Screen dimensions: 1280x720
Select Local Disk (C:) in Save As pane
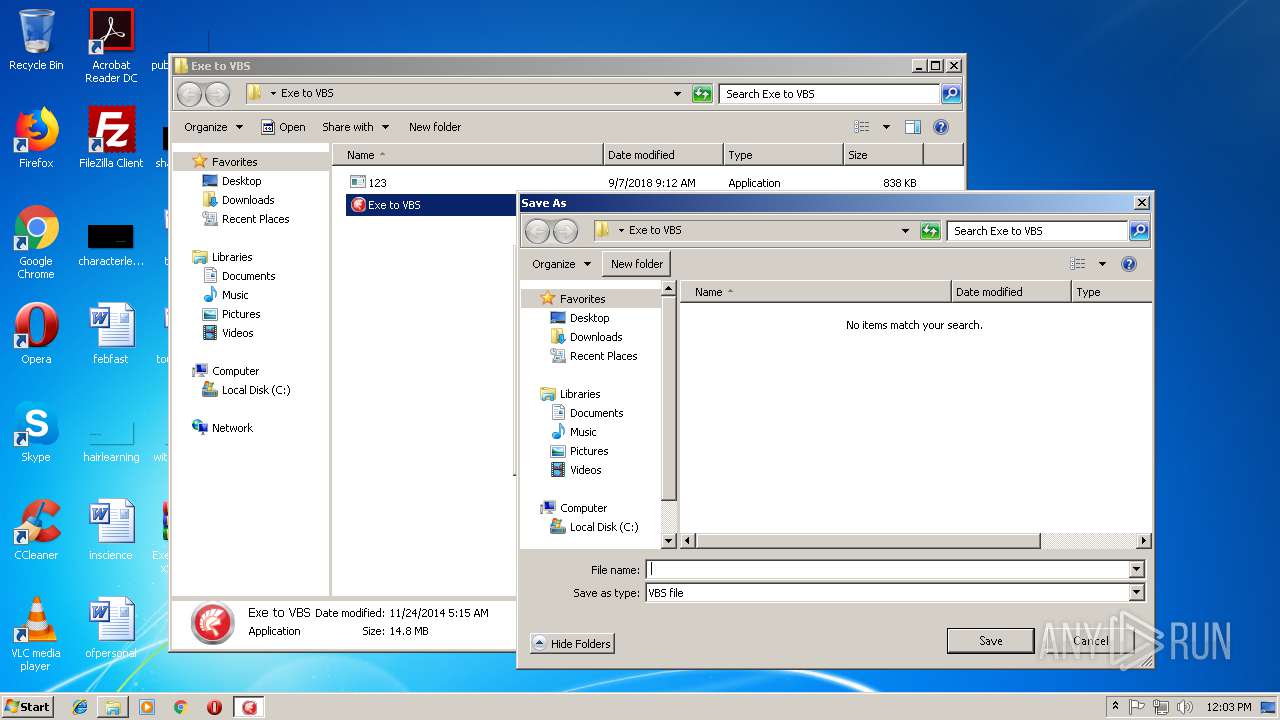pyautogui.click(x=604, y=527)
